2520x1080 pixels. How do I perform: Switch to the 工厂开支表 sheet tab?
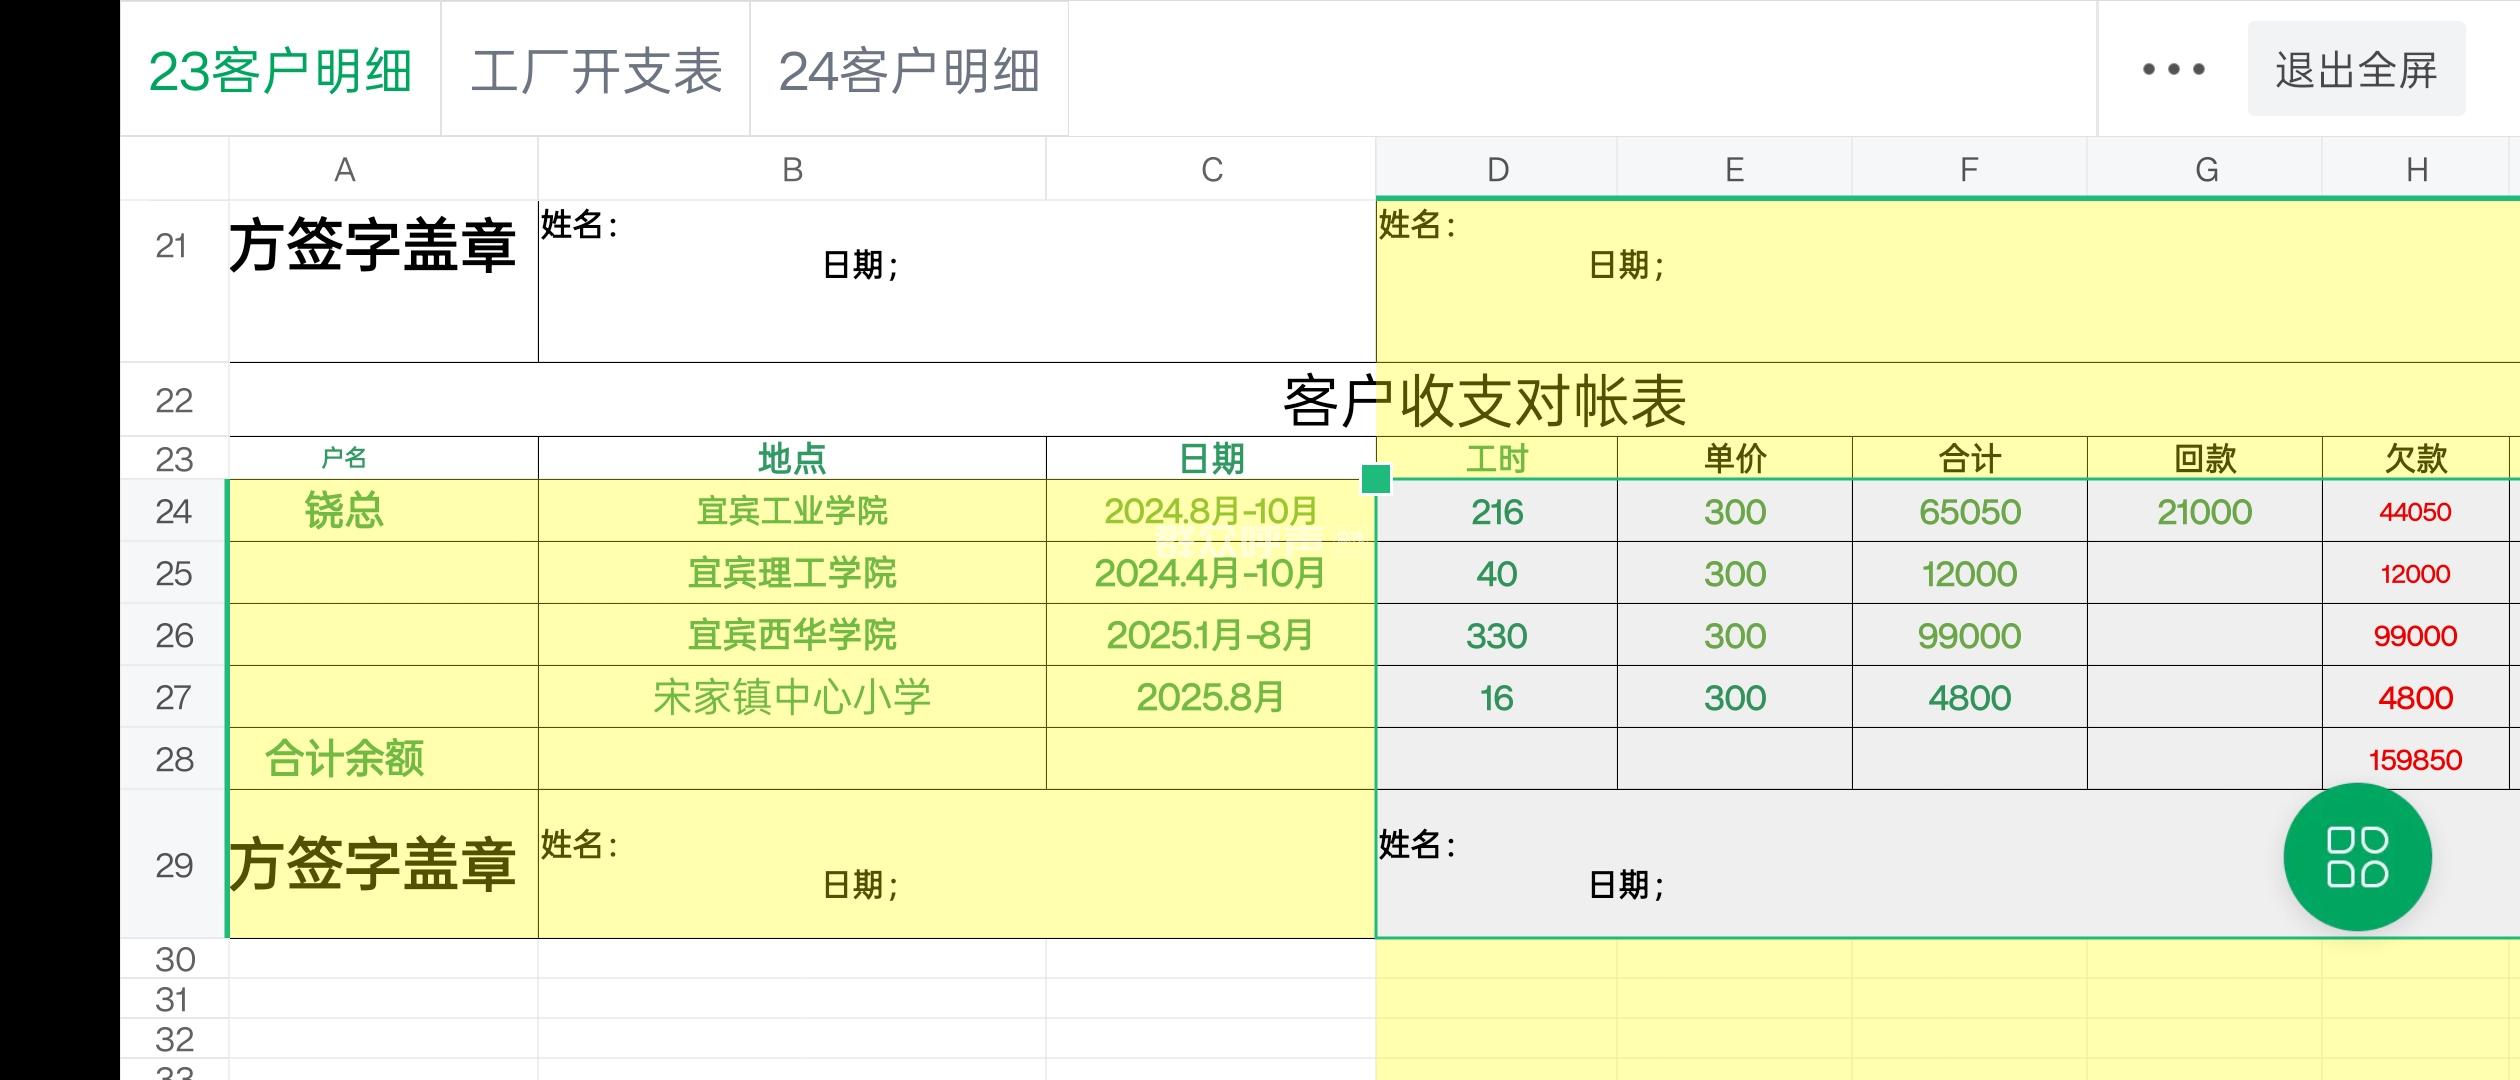[596, 70]
